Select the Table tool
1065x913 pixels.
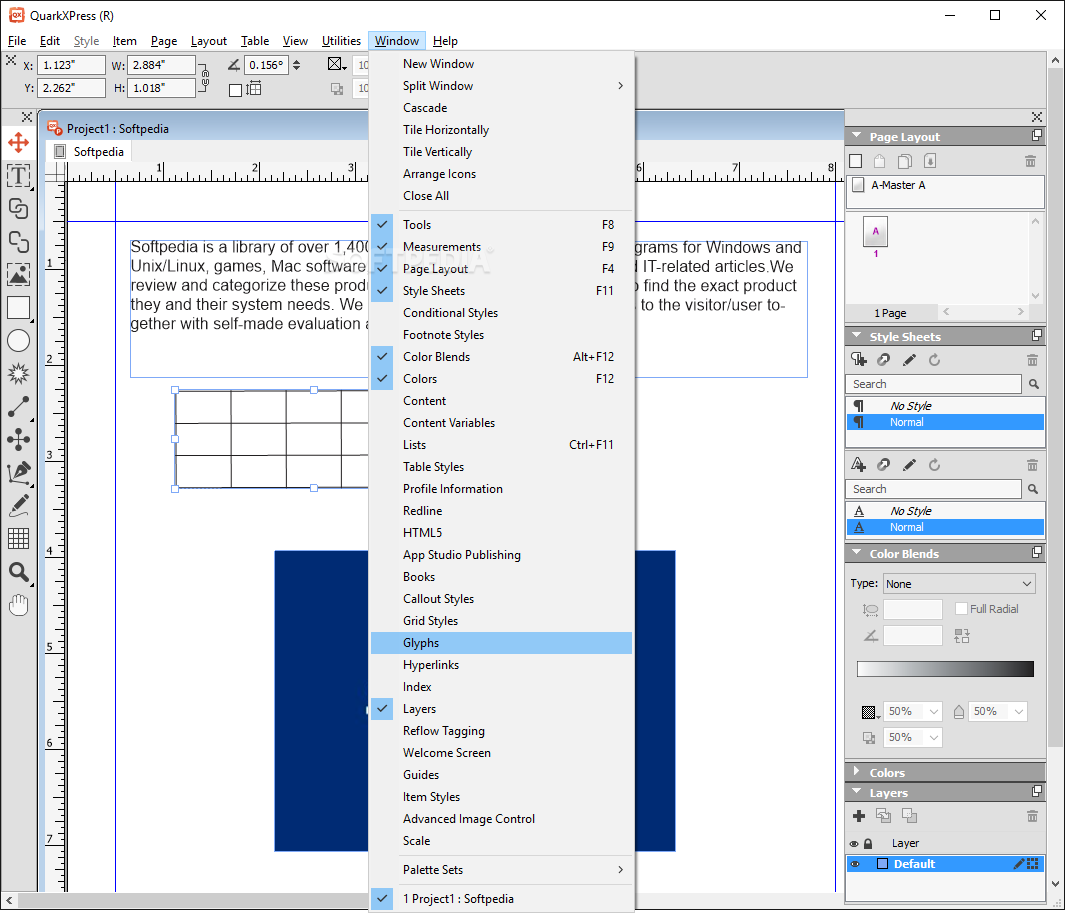pos(18,539)
